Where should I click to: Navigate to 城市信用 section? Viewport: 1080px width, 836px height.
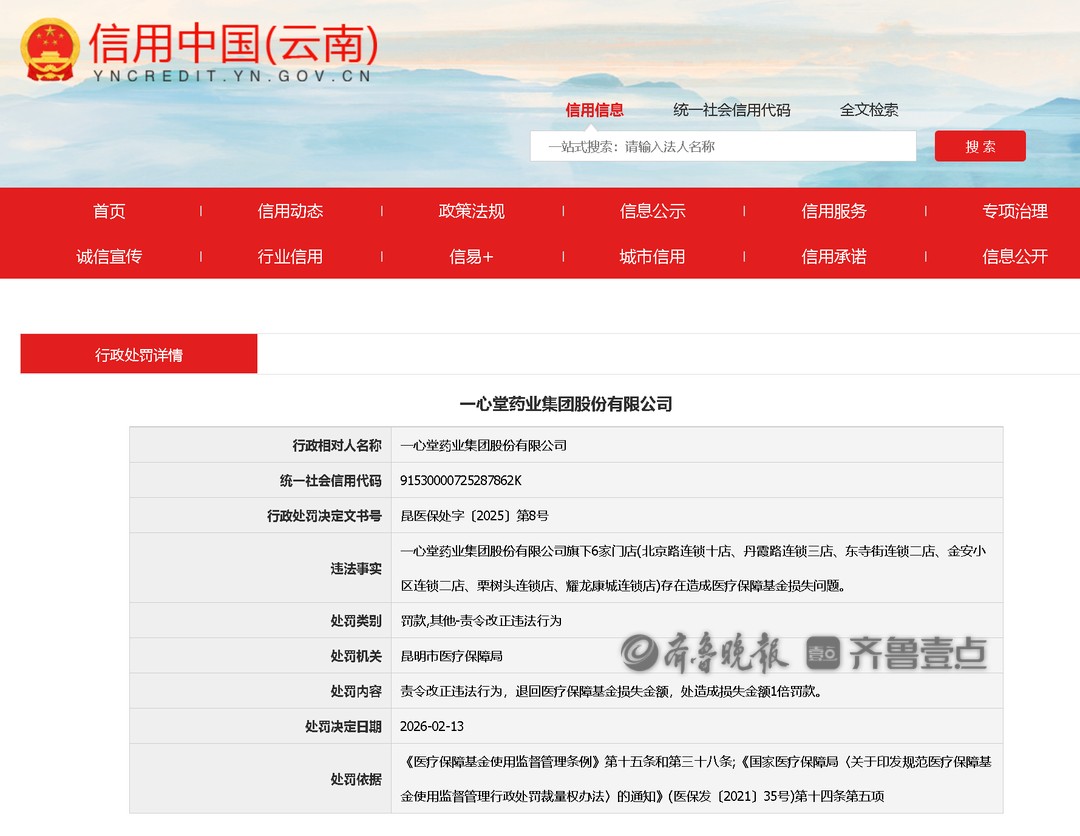(652, 256)
